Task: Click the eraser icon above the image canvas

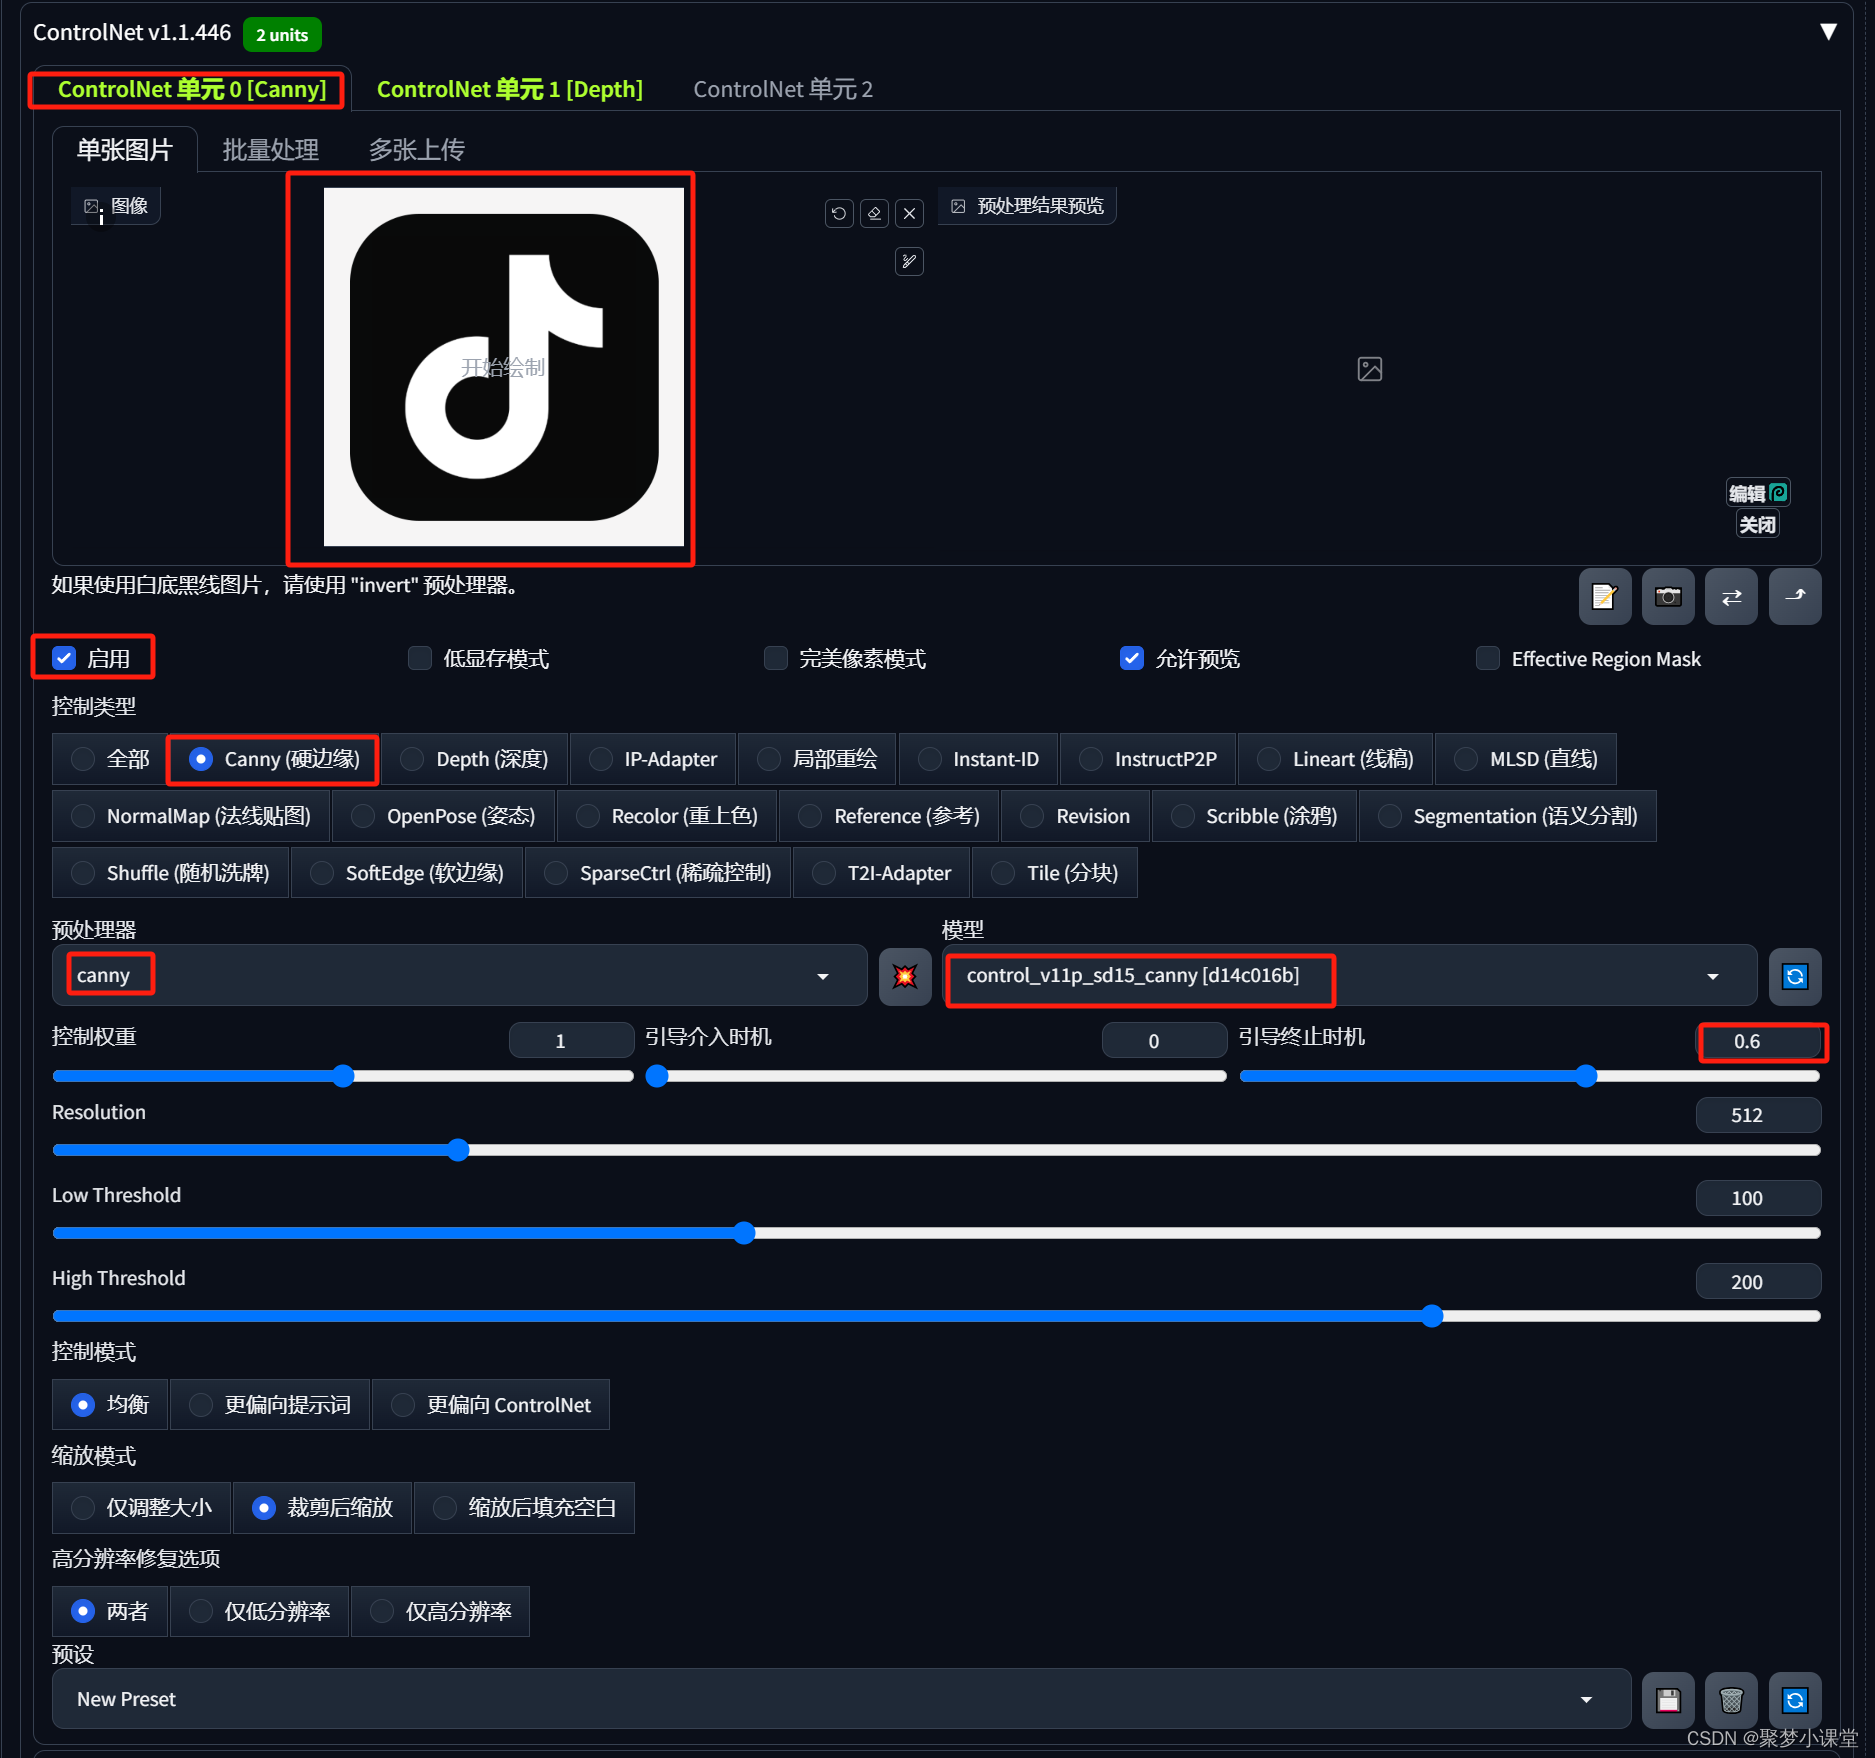Action: 874,213
